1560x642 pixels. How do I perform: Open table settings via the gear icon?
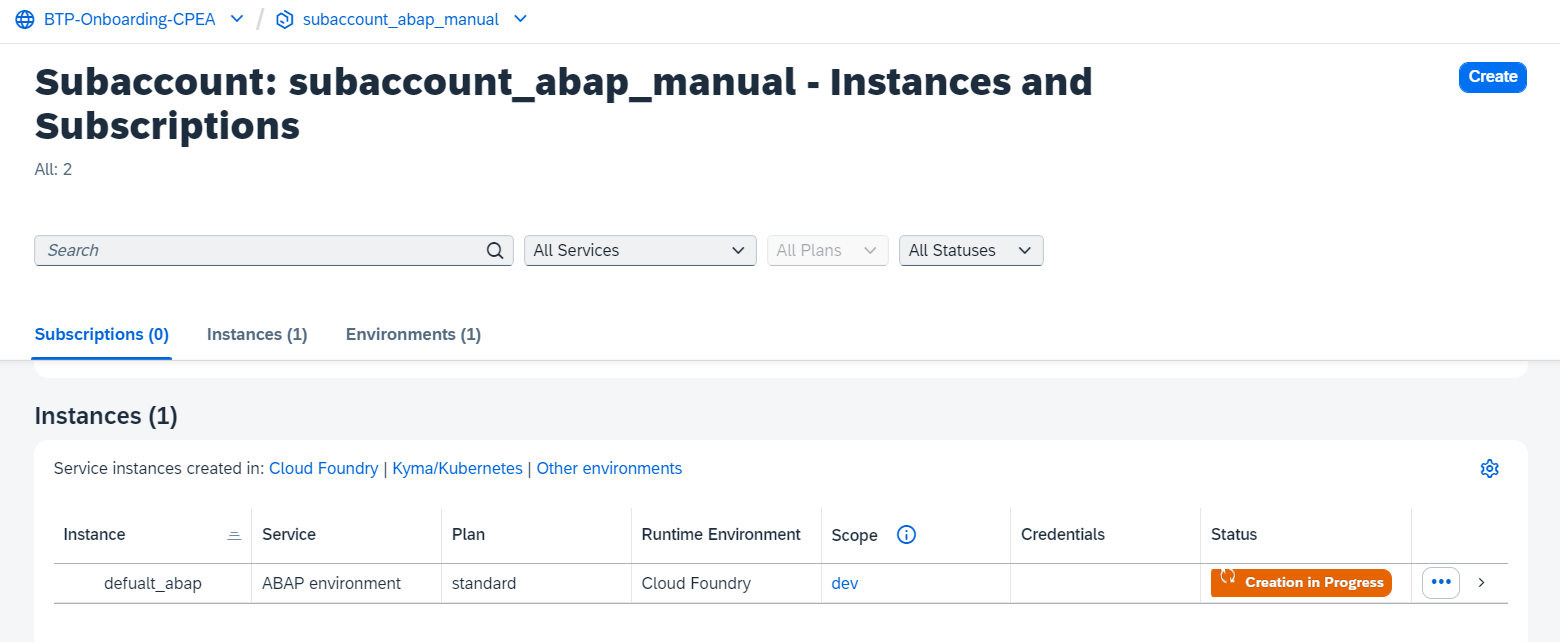pyautogui.click(x=1489, y=468)
